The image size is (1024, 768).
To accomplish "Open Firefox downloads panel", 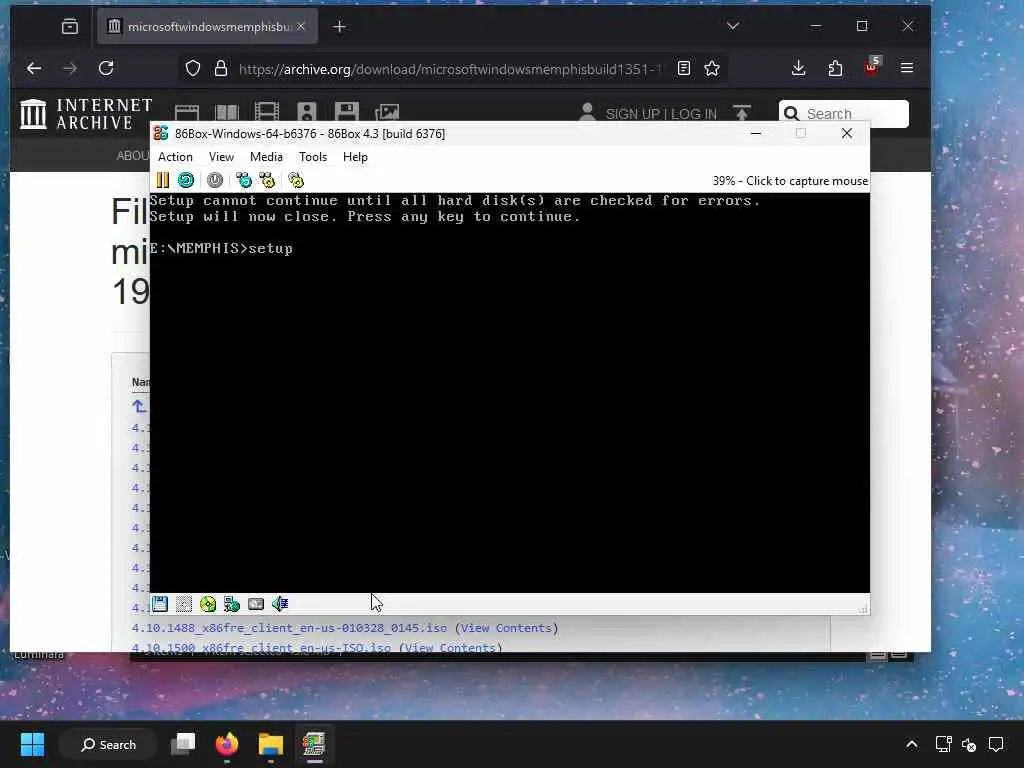I will (x=798, y=69).
